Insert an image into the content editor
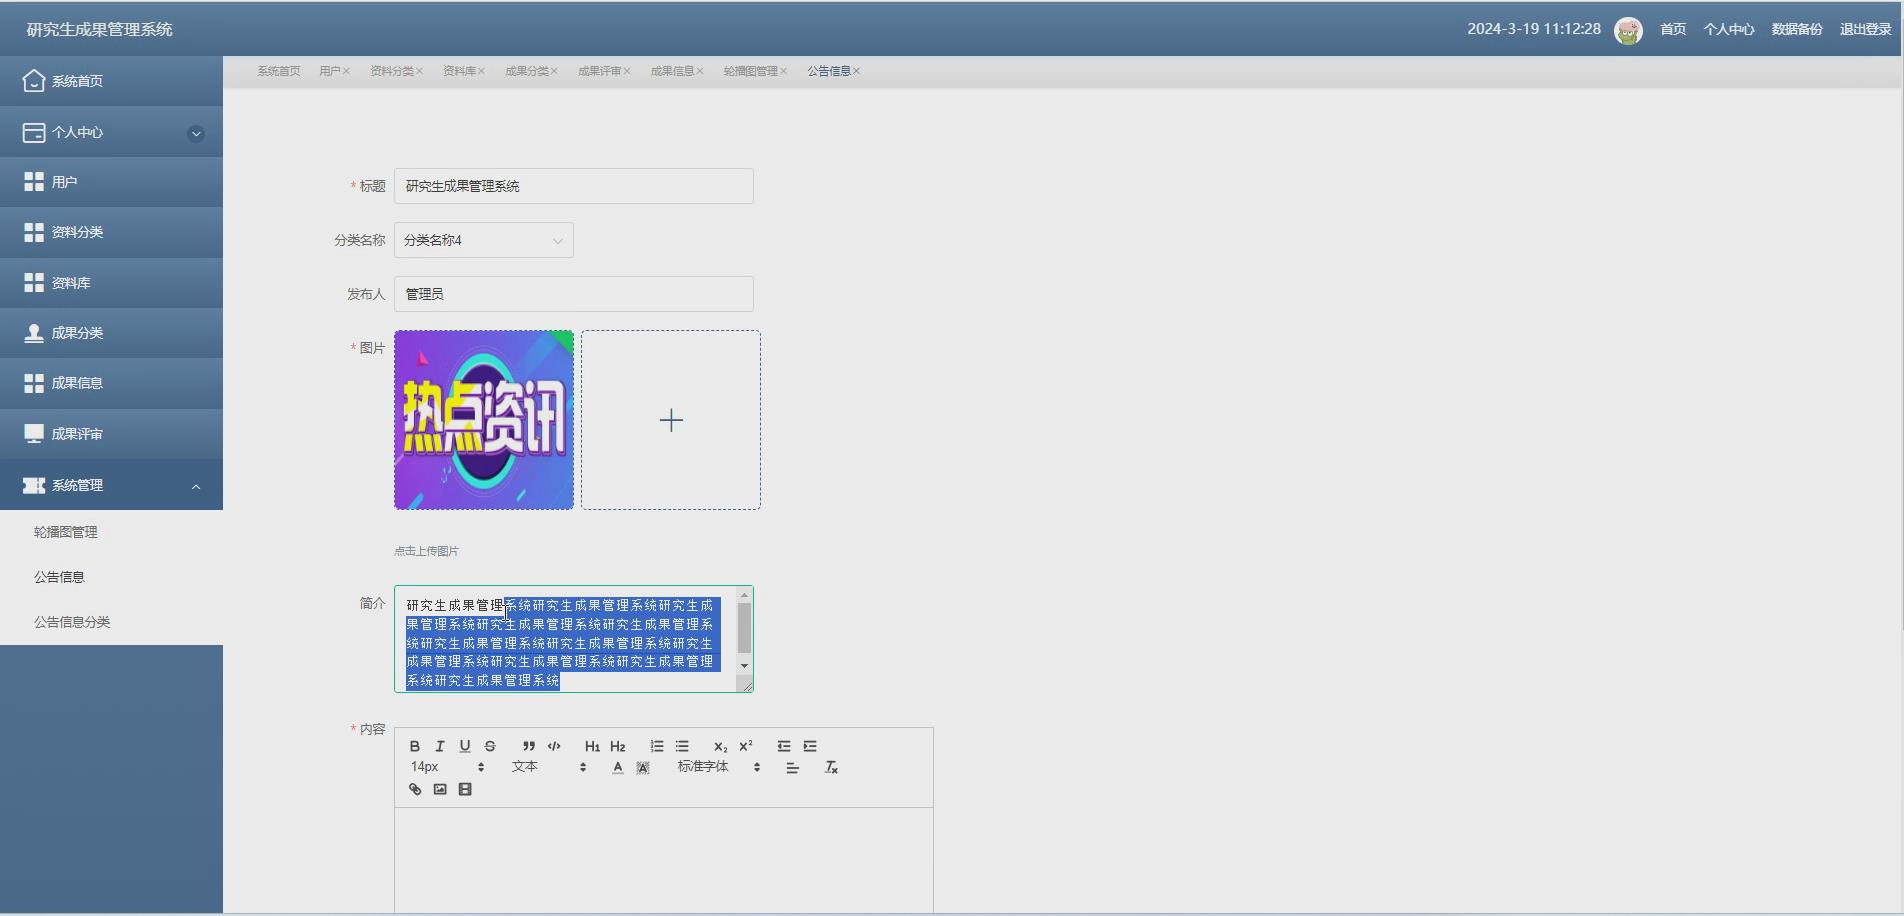The height and width of the screenshot is (916, 1904). 440,789
